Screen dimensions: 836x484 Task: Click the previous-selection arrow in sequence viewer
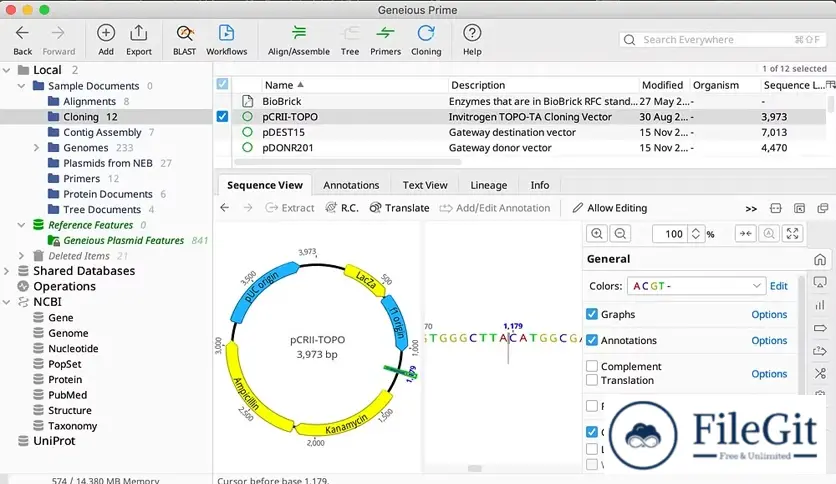[224, 208]
